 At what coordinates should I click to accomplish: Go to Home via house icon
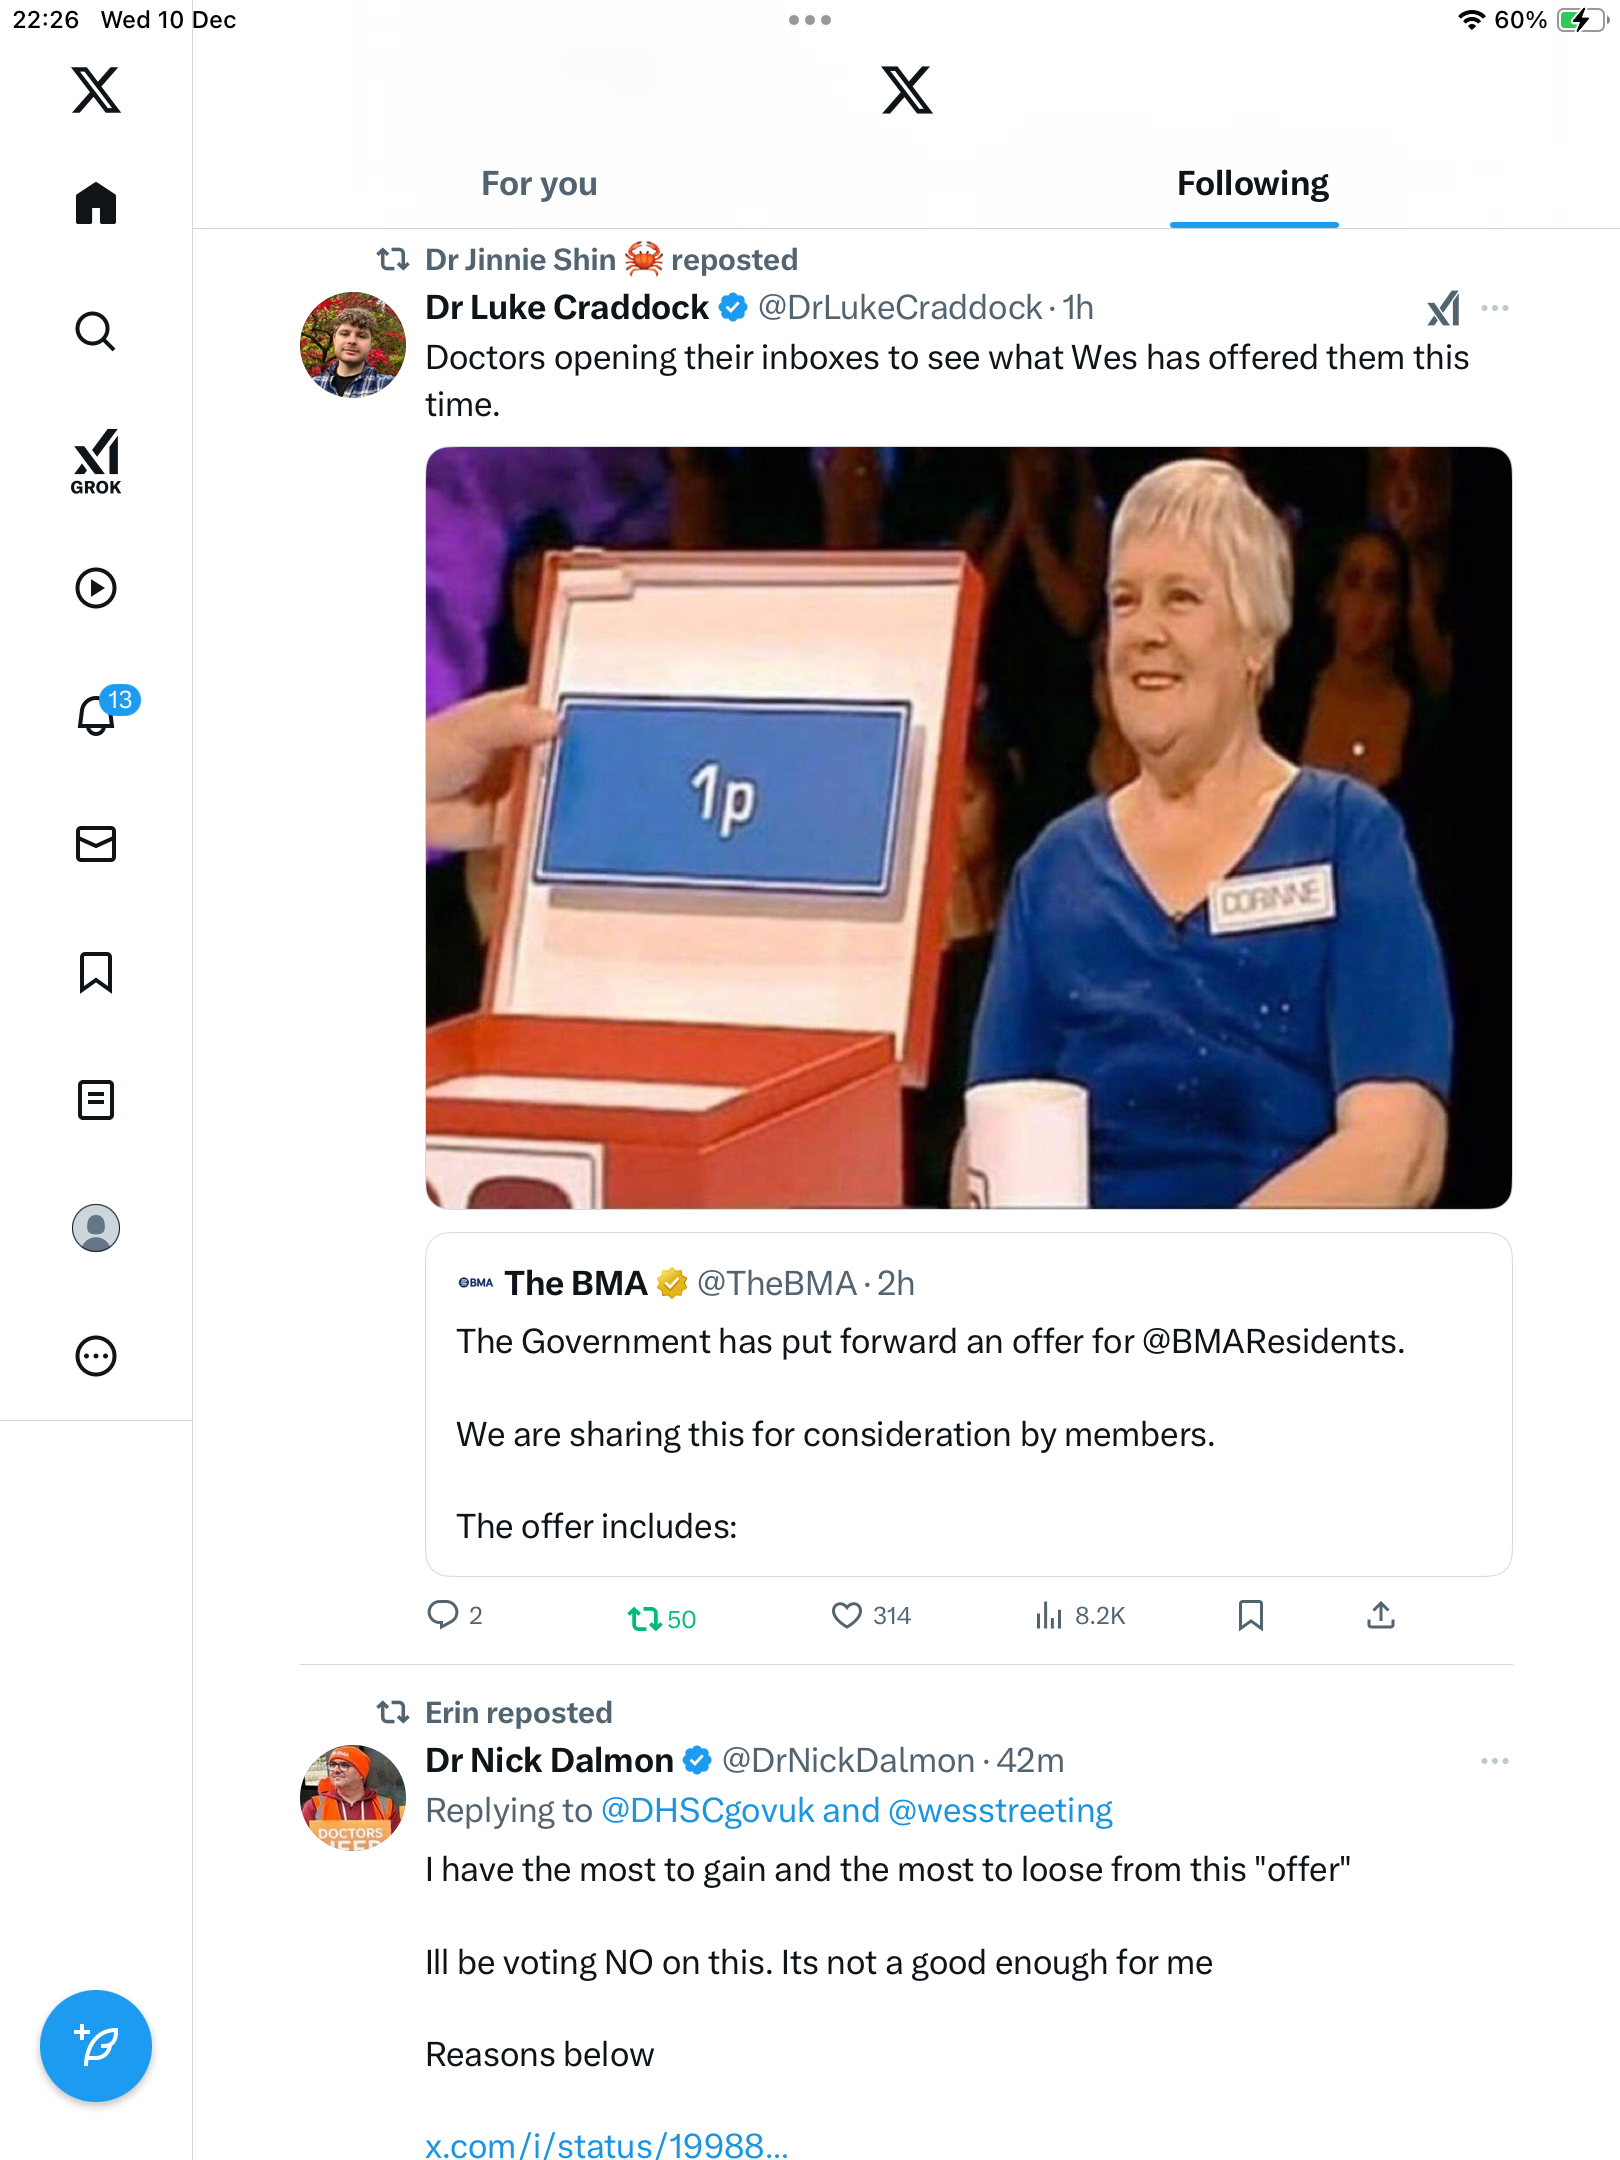pos(96,204)
